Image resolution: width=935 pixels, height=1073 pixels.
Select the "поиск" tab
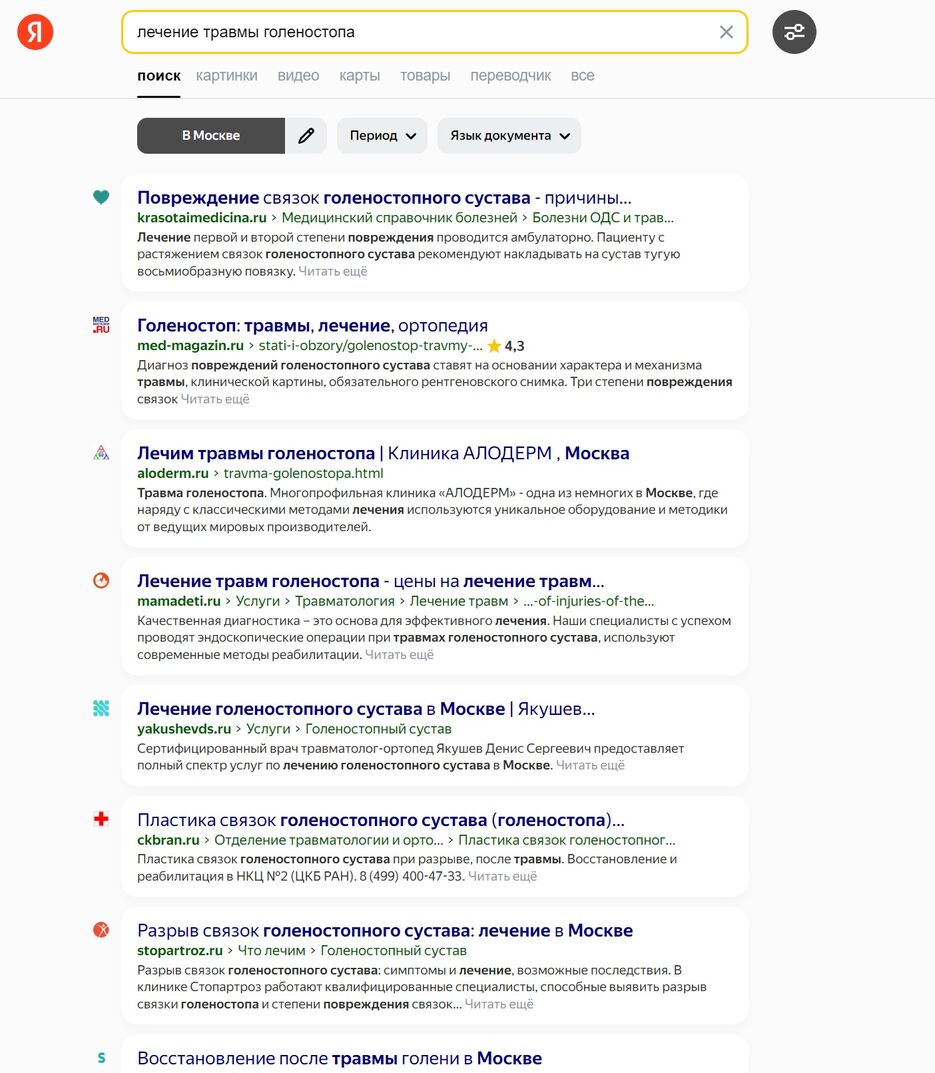(159, 76)
